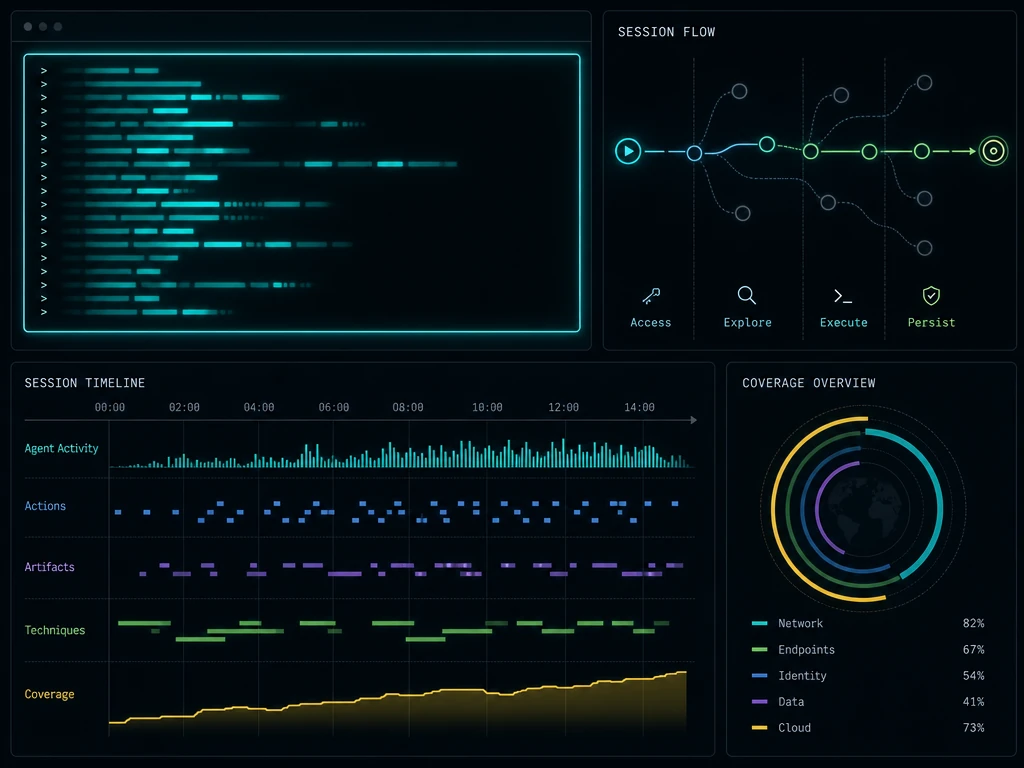Click the 04:00 timeline marker

(259, 408)
